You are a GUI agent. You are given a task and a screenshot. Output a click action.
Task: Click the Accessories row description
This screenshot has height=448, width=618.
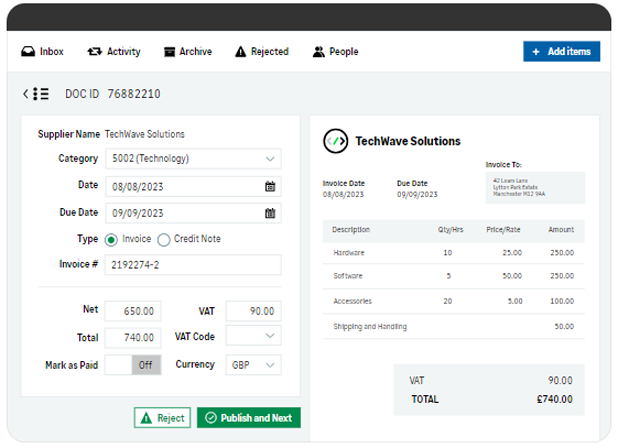[x=352, y=301]
